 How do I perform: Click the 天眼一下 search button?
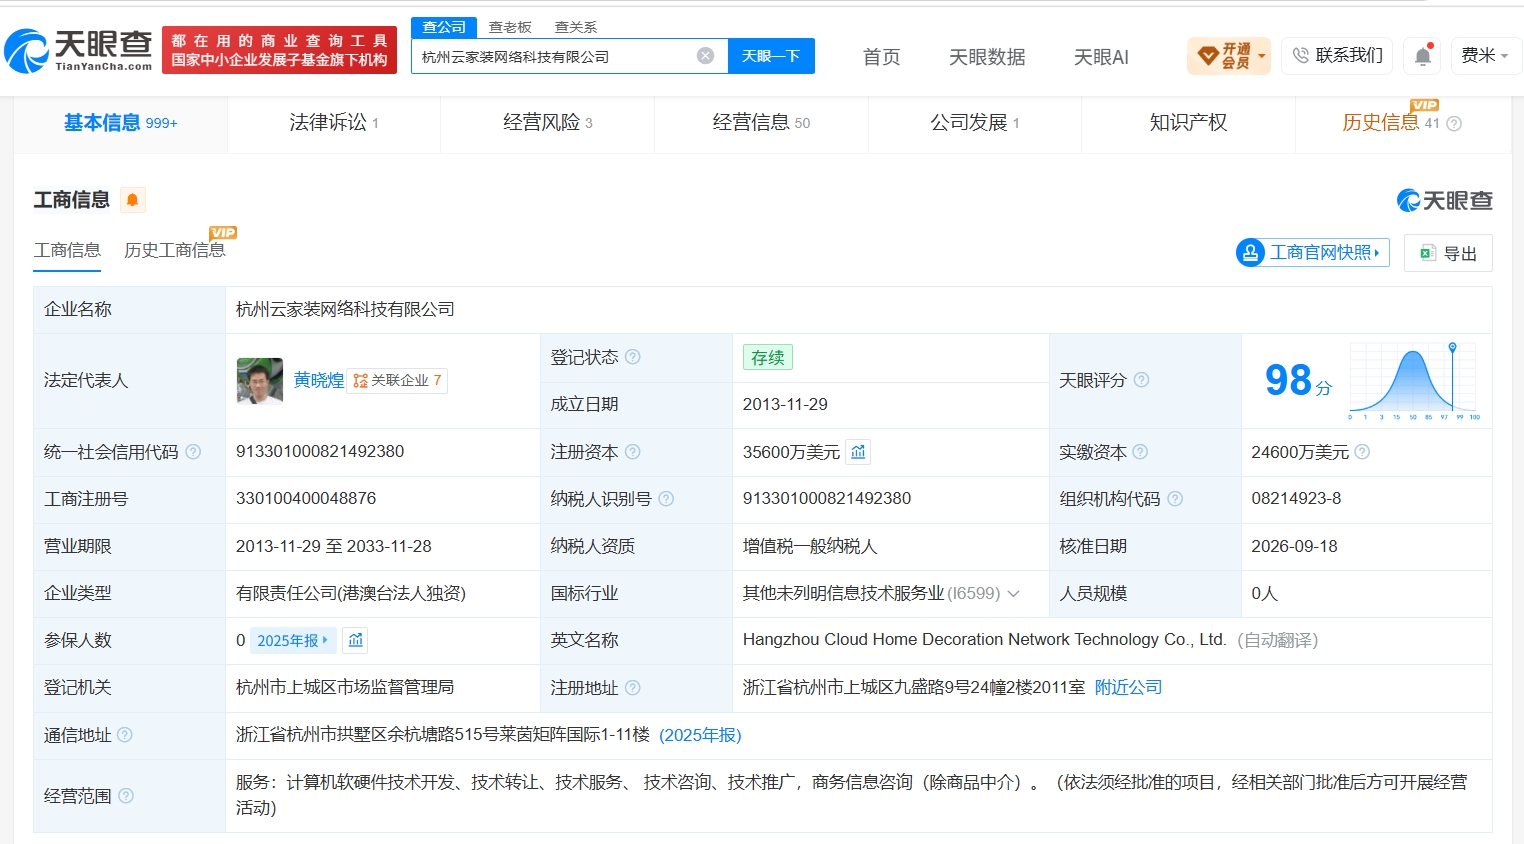click(771, 56)
